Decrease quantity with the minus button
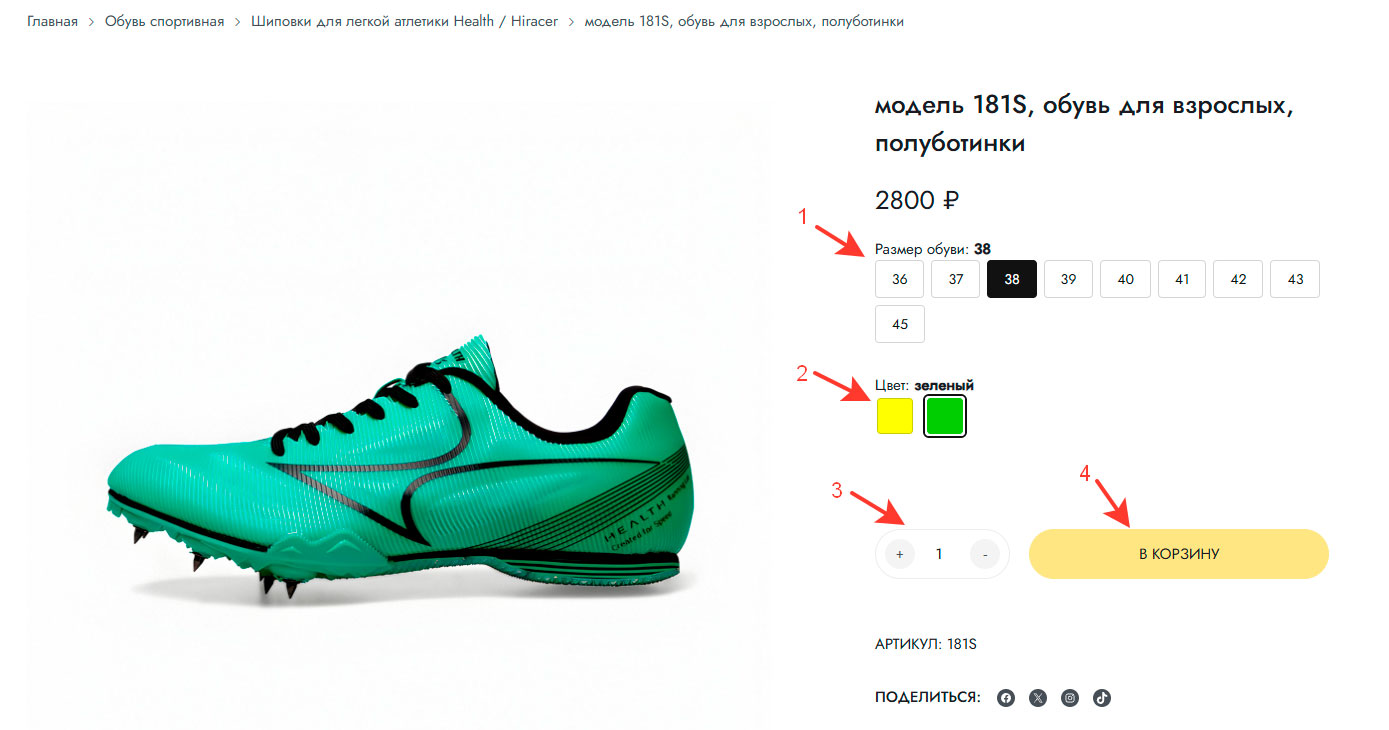Image resolution: width=1389 pixels, height=730 pixels. coord(985,554)
